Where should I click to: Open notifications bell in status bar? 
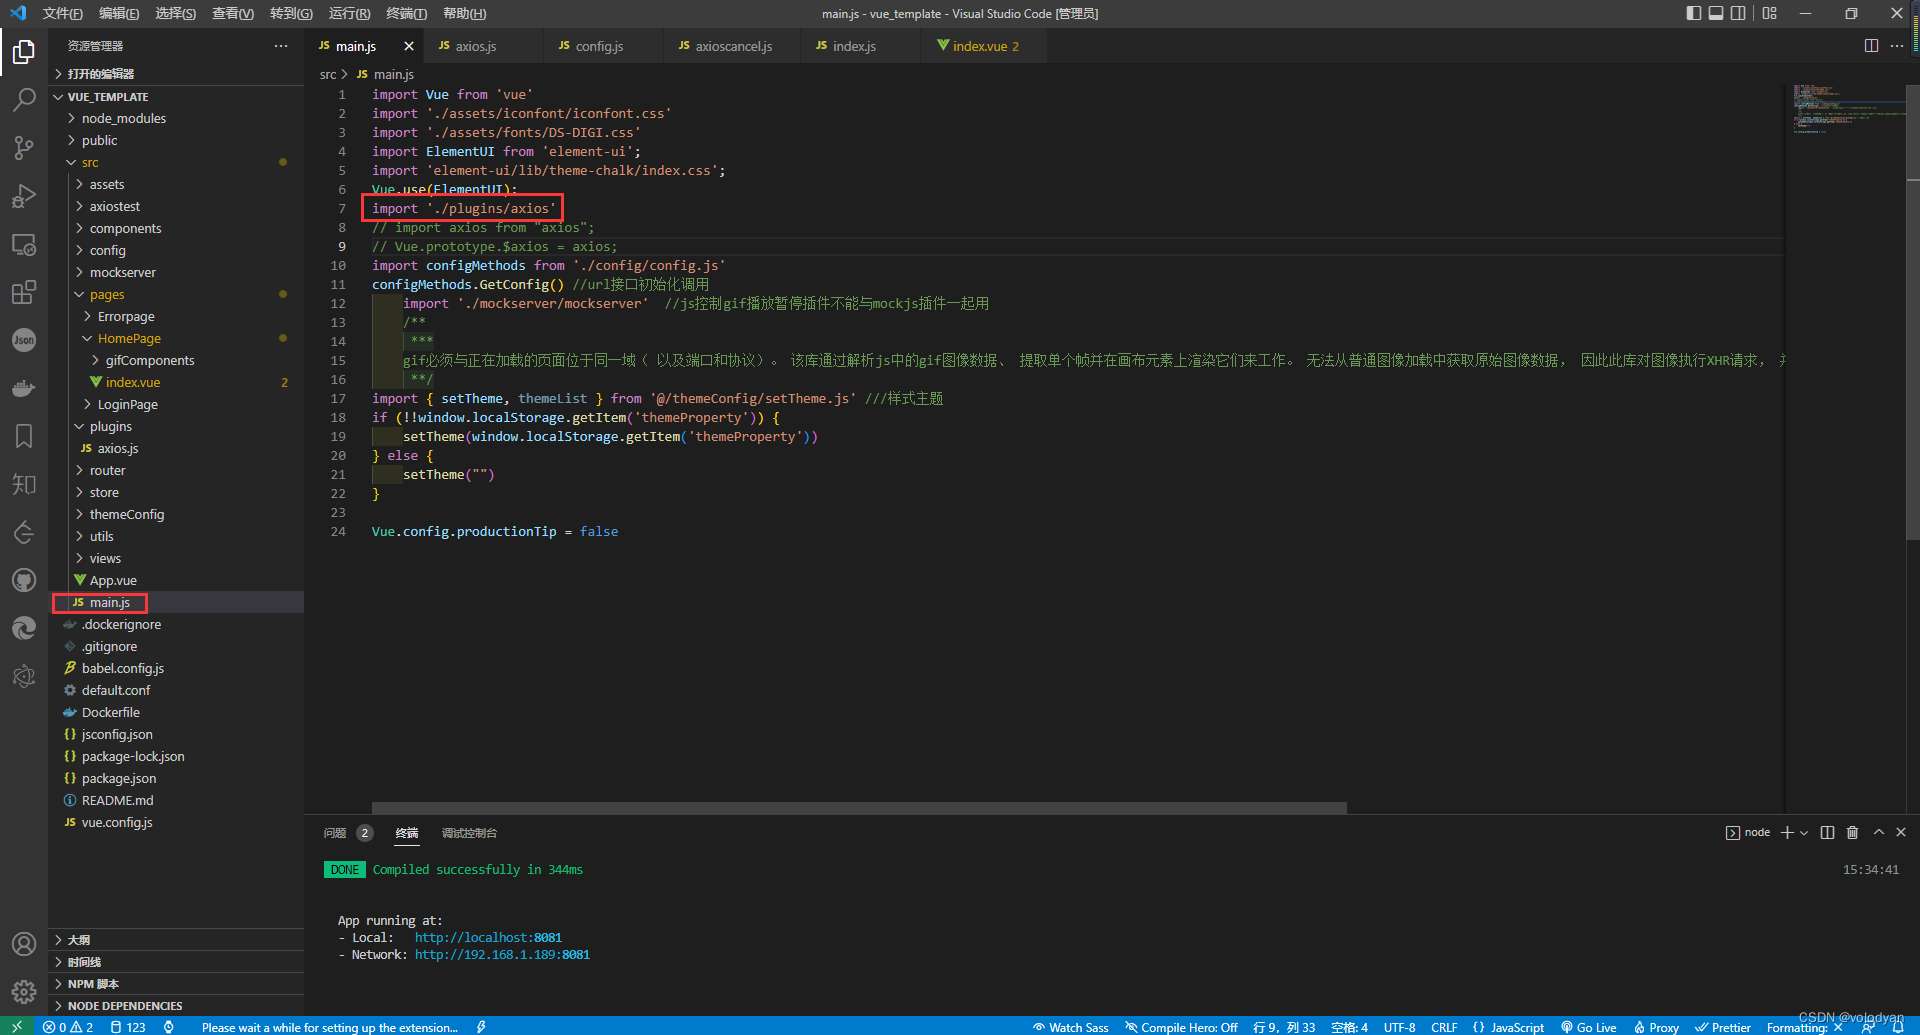1898,1027
